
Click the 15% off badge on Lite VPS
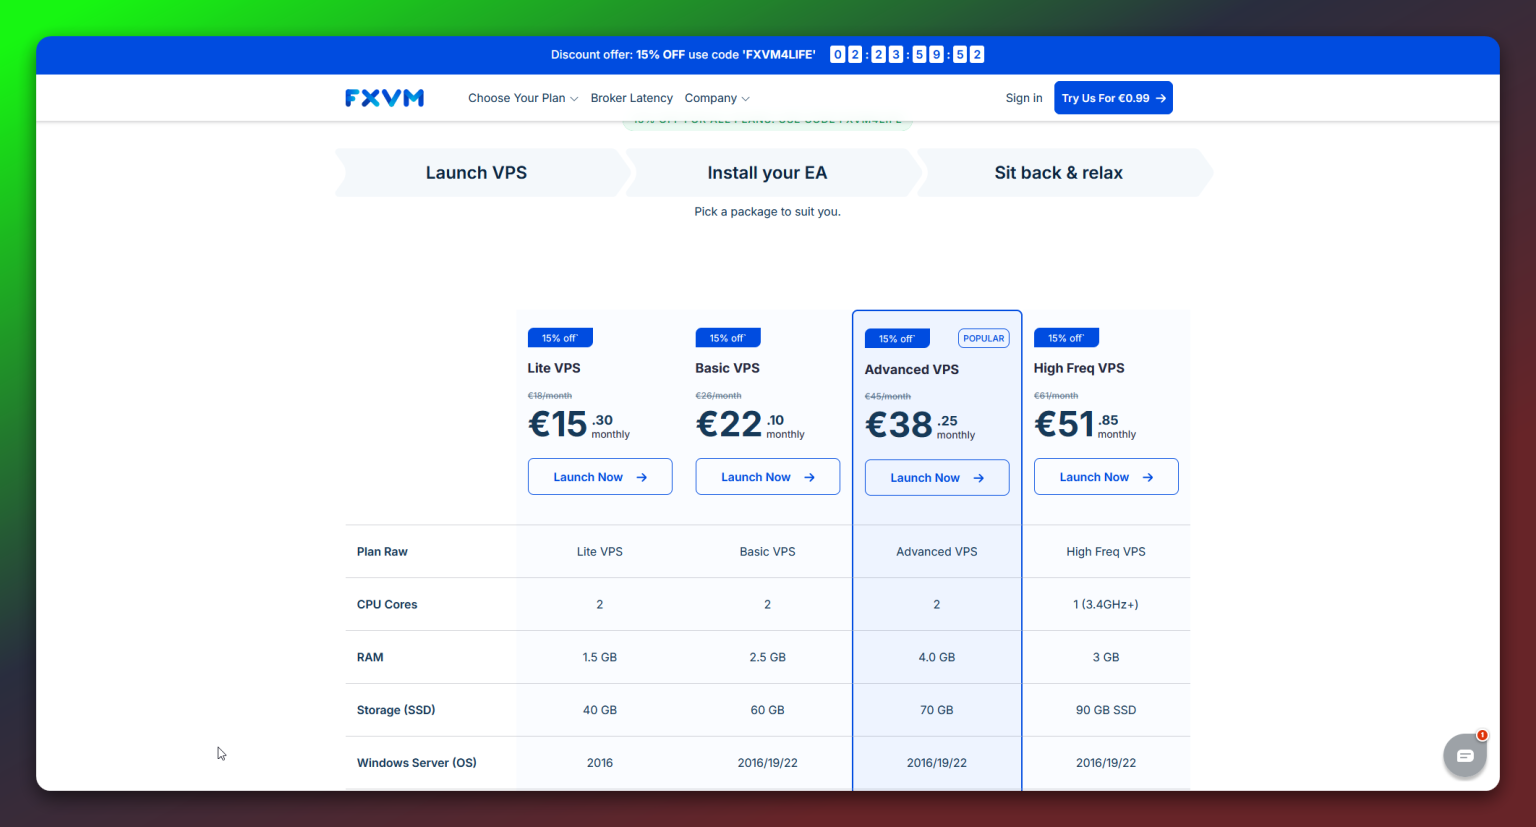560,337
